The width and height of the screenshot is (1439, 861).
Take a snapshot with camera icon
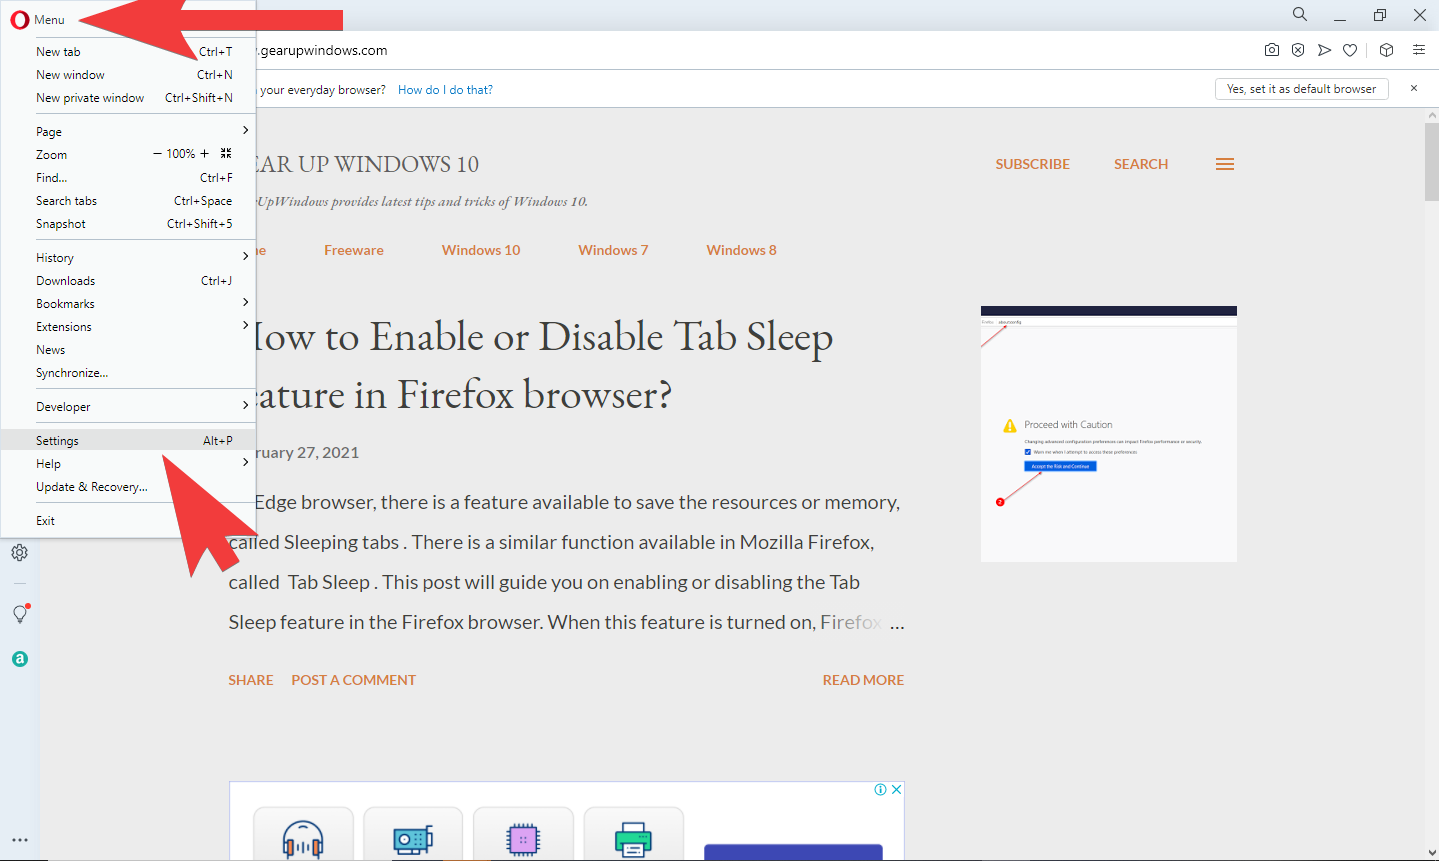coord(1272,50)
